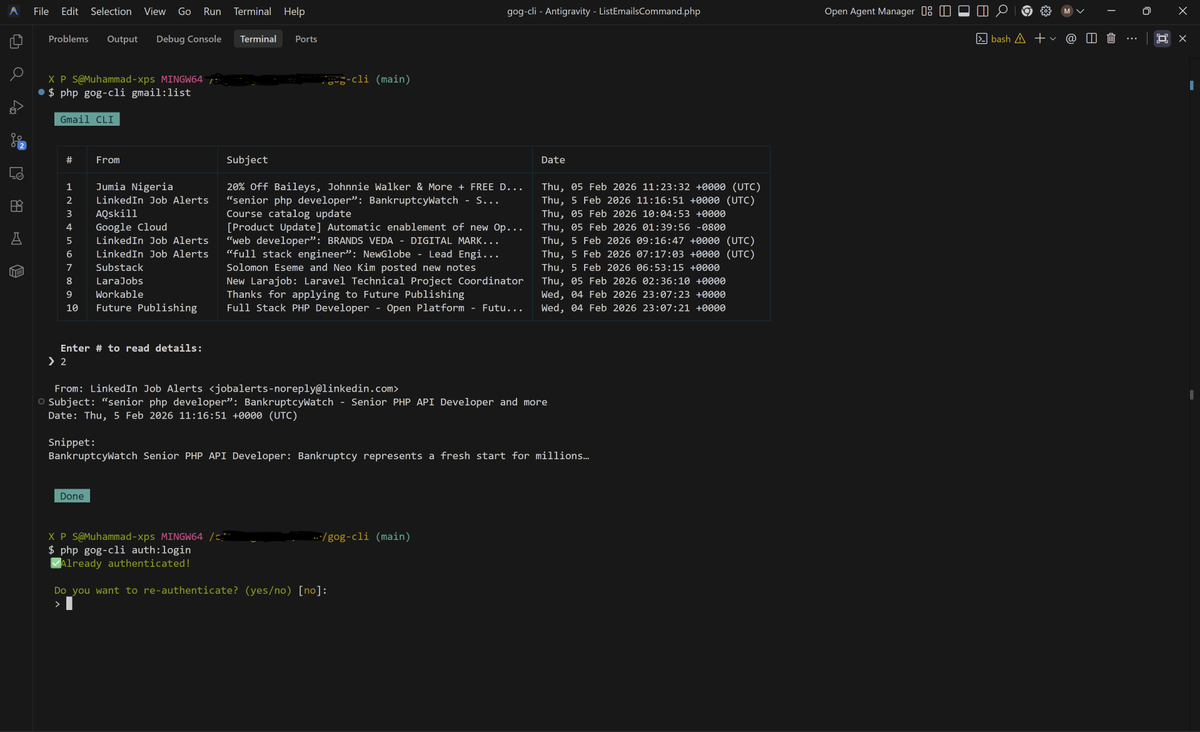Toggle the primary side bar
1200x732 pixels.
945,11
